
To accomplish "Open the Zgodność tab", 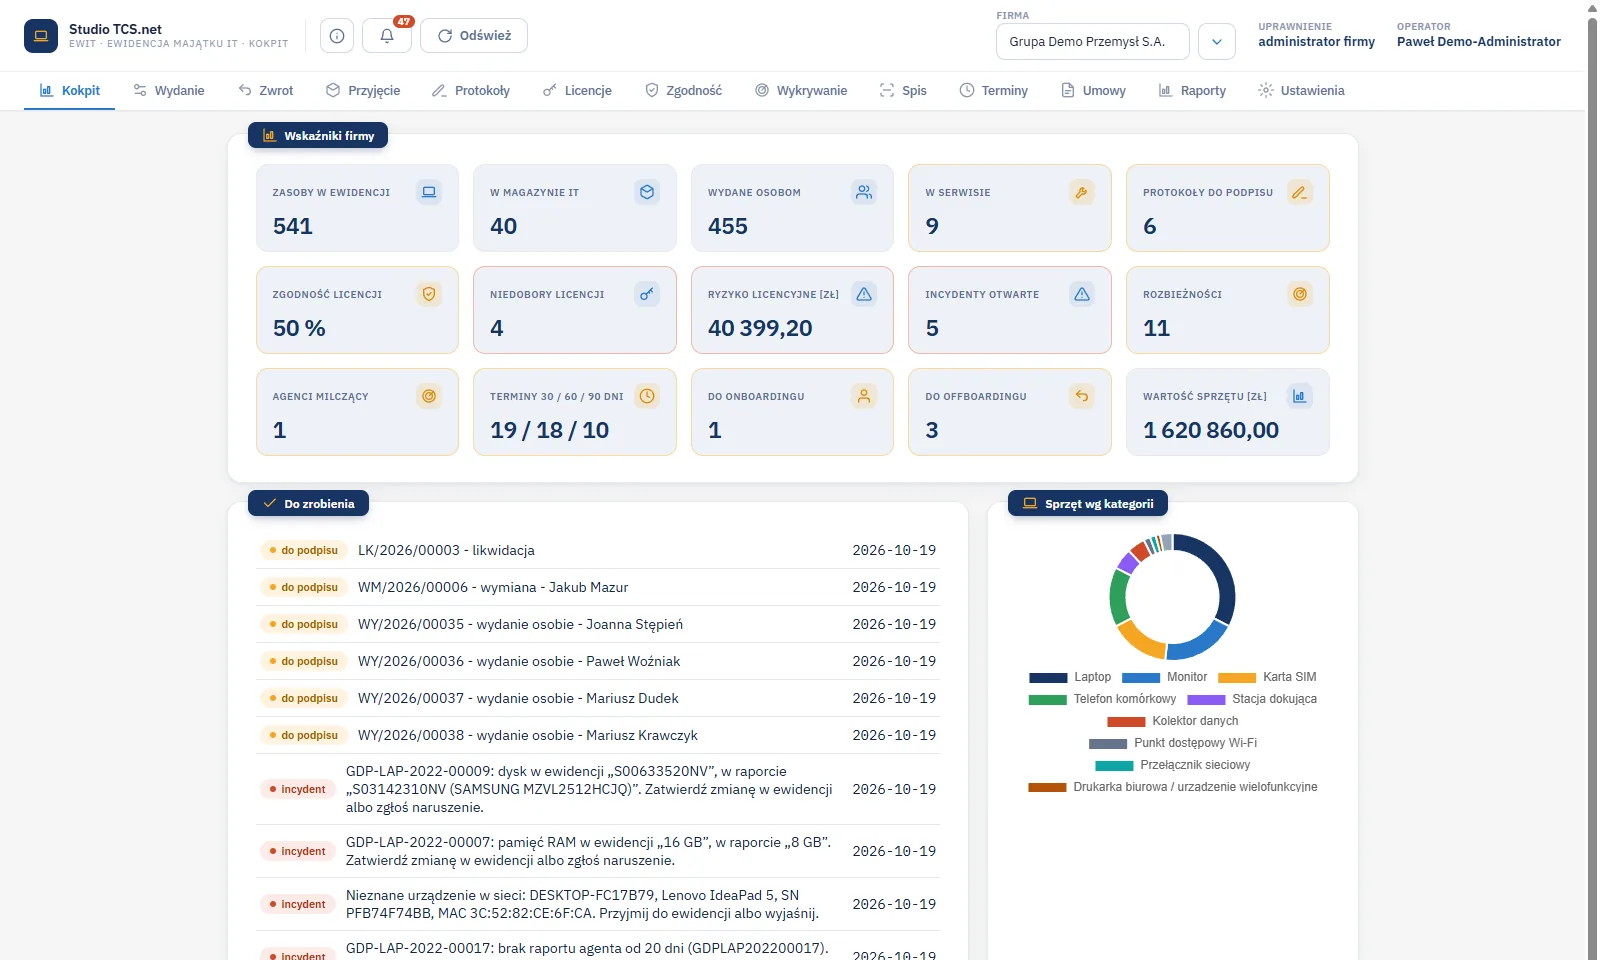I will coord(683,90).
